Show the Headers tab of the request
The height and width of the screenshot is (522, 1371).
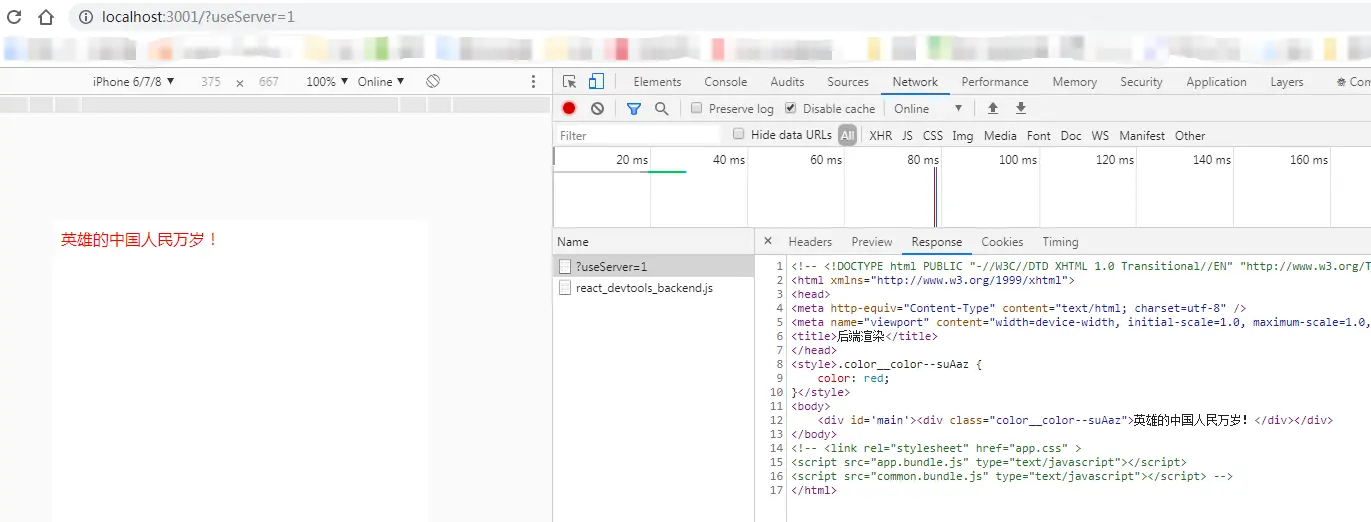pos(810,241)
